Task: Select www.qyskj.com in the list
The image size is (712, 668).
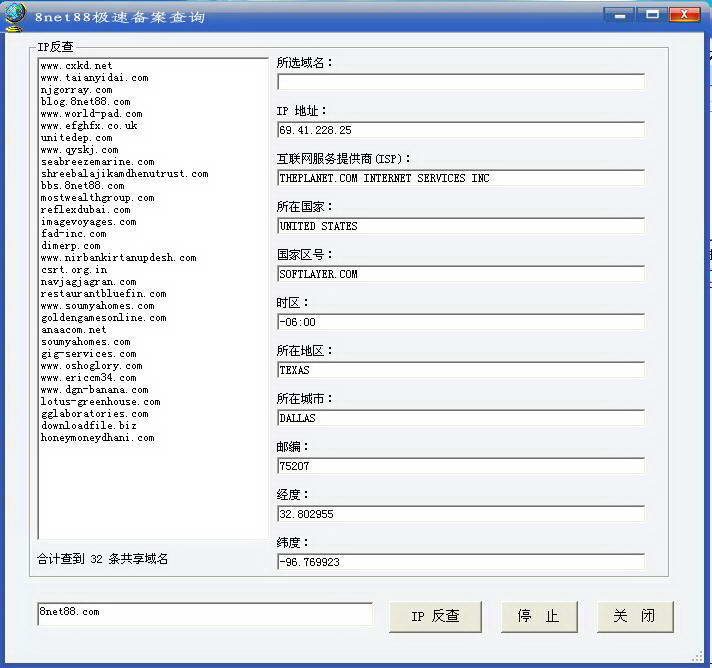Action: tap(79, 150)
